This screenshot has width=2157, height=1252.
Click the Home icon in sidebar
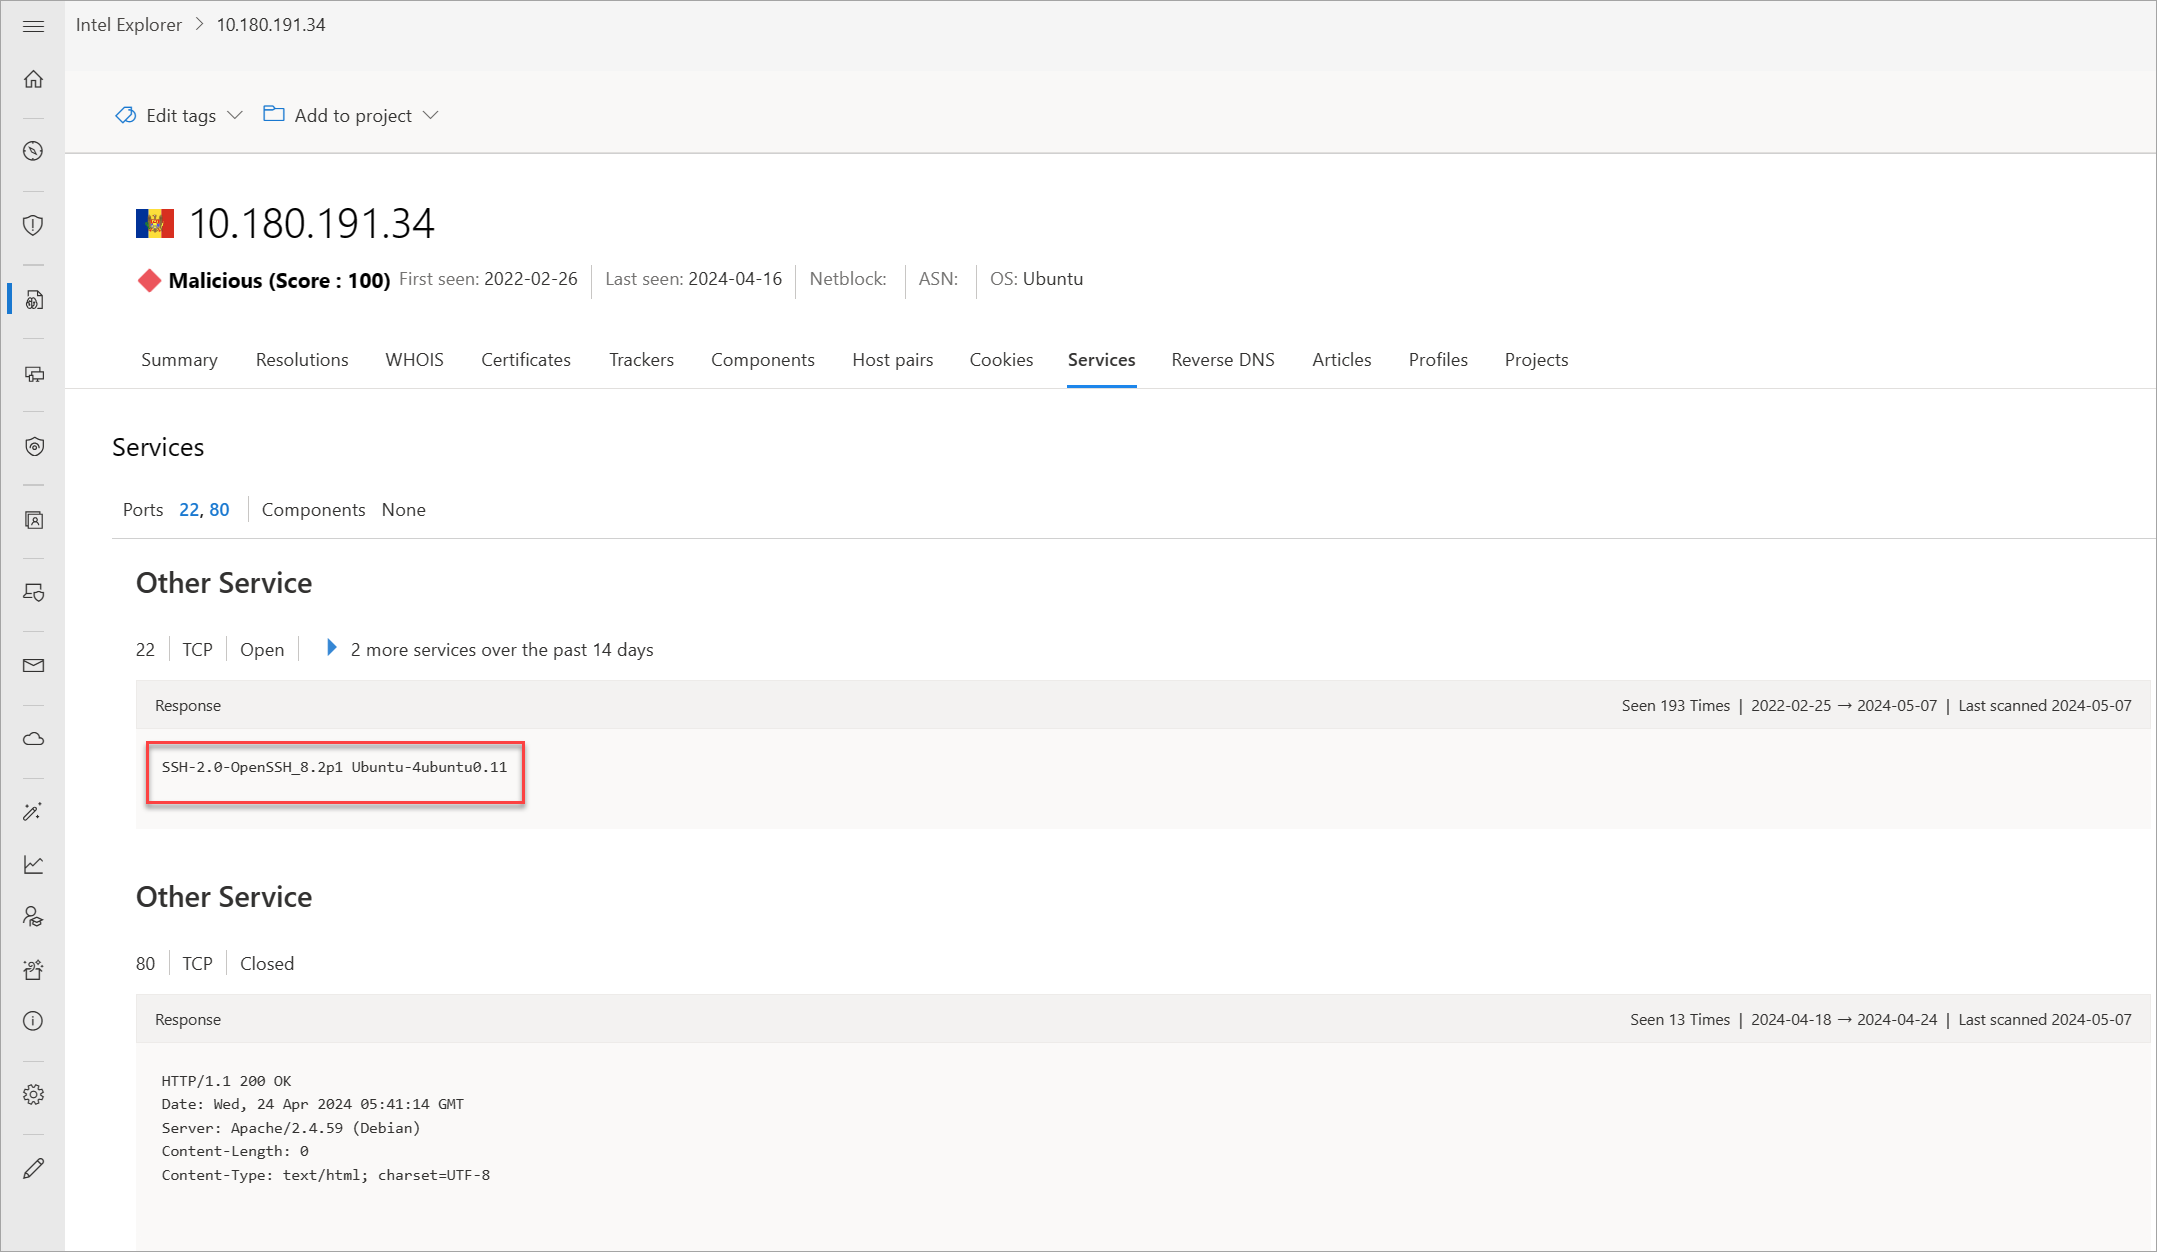[x=33, y=79]
